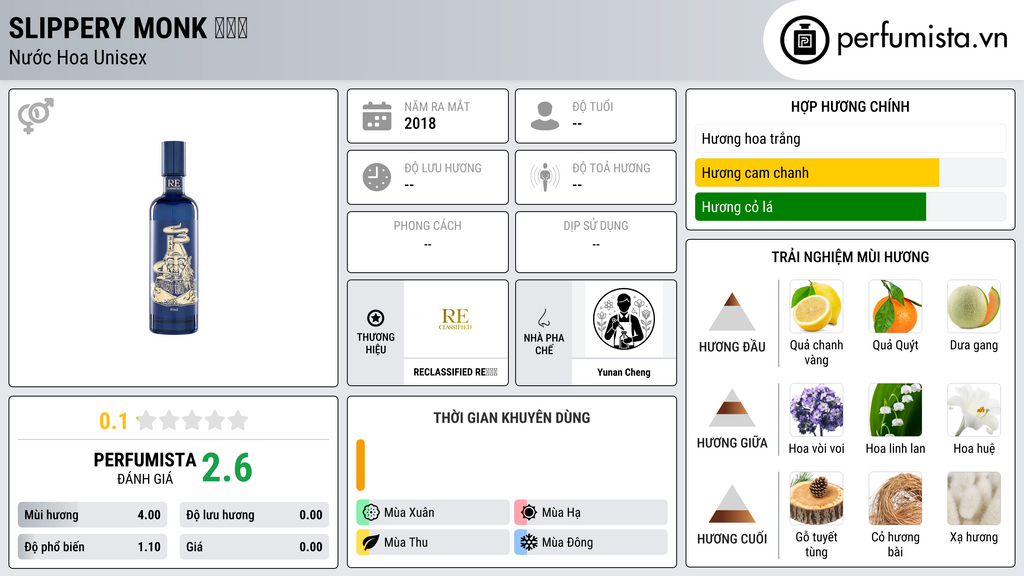Click the perfumista.vn bottle logo
The height and width of the screenshot is (576, 1024).
pyautogui.click(x=804, y=40)
